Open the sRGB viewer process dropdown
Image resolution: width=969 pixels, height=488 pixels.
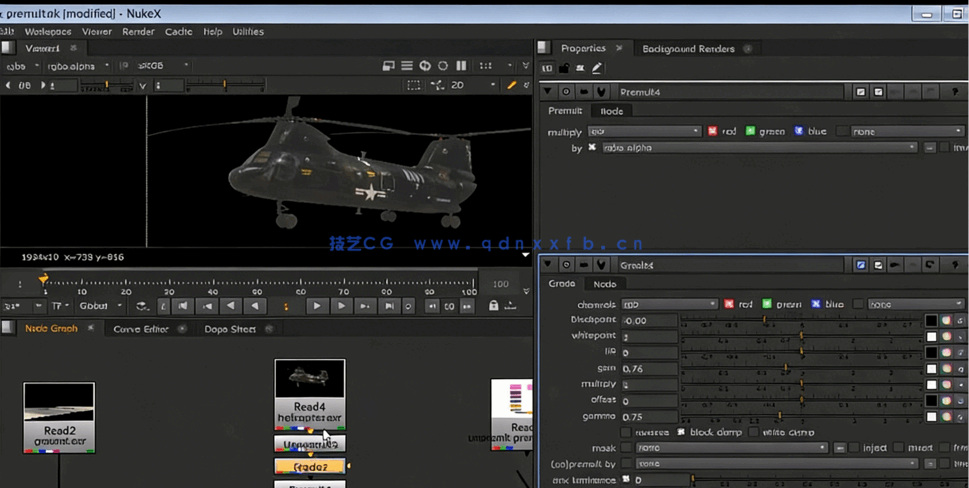[x=162, y=65]
